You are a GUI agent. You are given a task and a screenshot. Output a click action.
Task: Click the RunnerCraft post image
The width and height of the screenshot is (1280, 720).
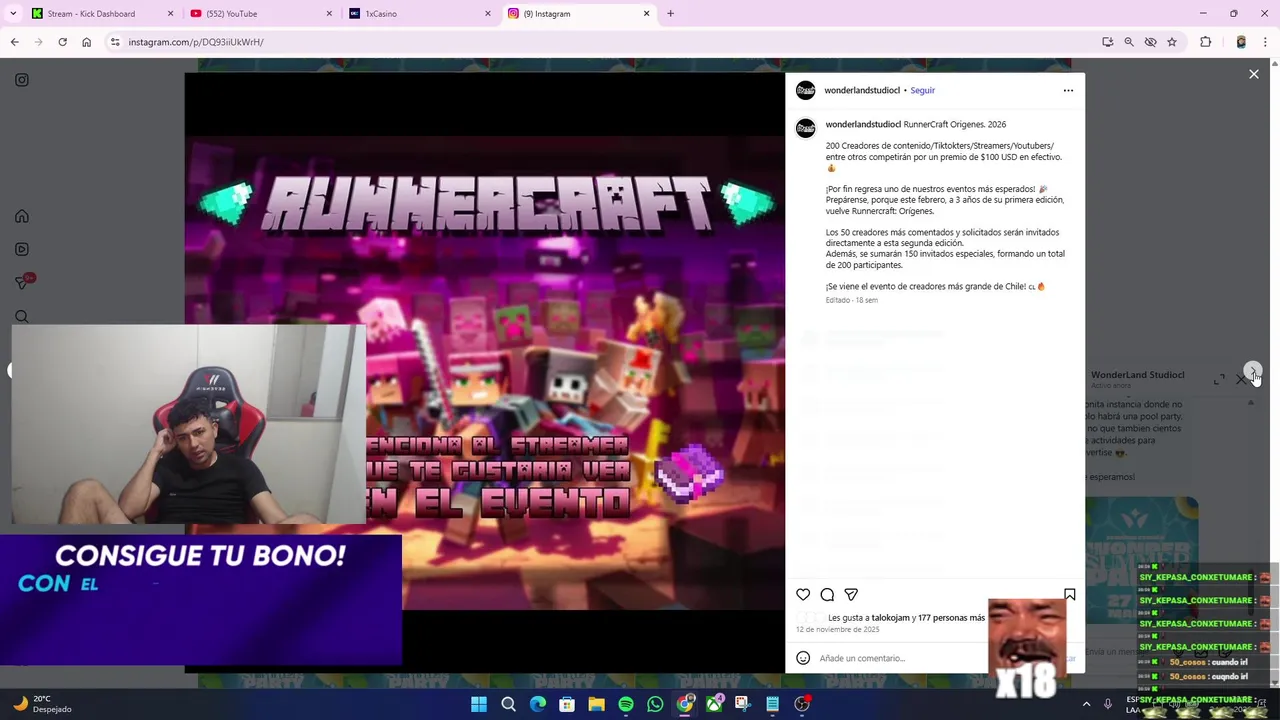click(485, 372)
